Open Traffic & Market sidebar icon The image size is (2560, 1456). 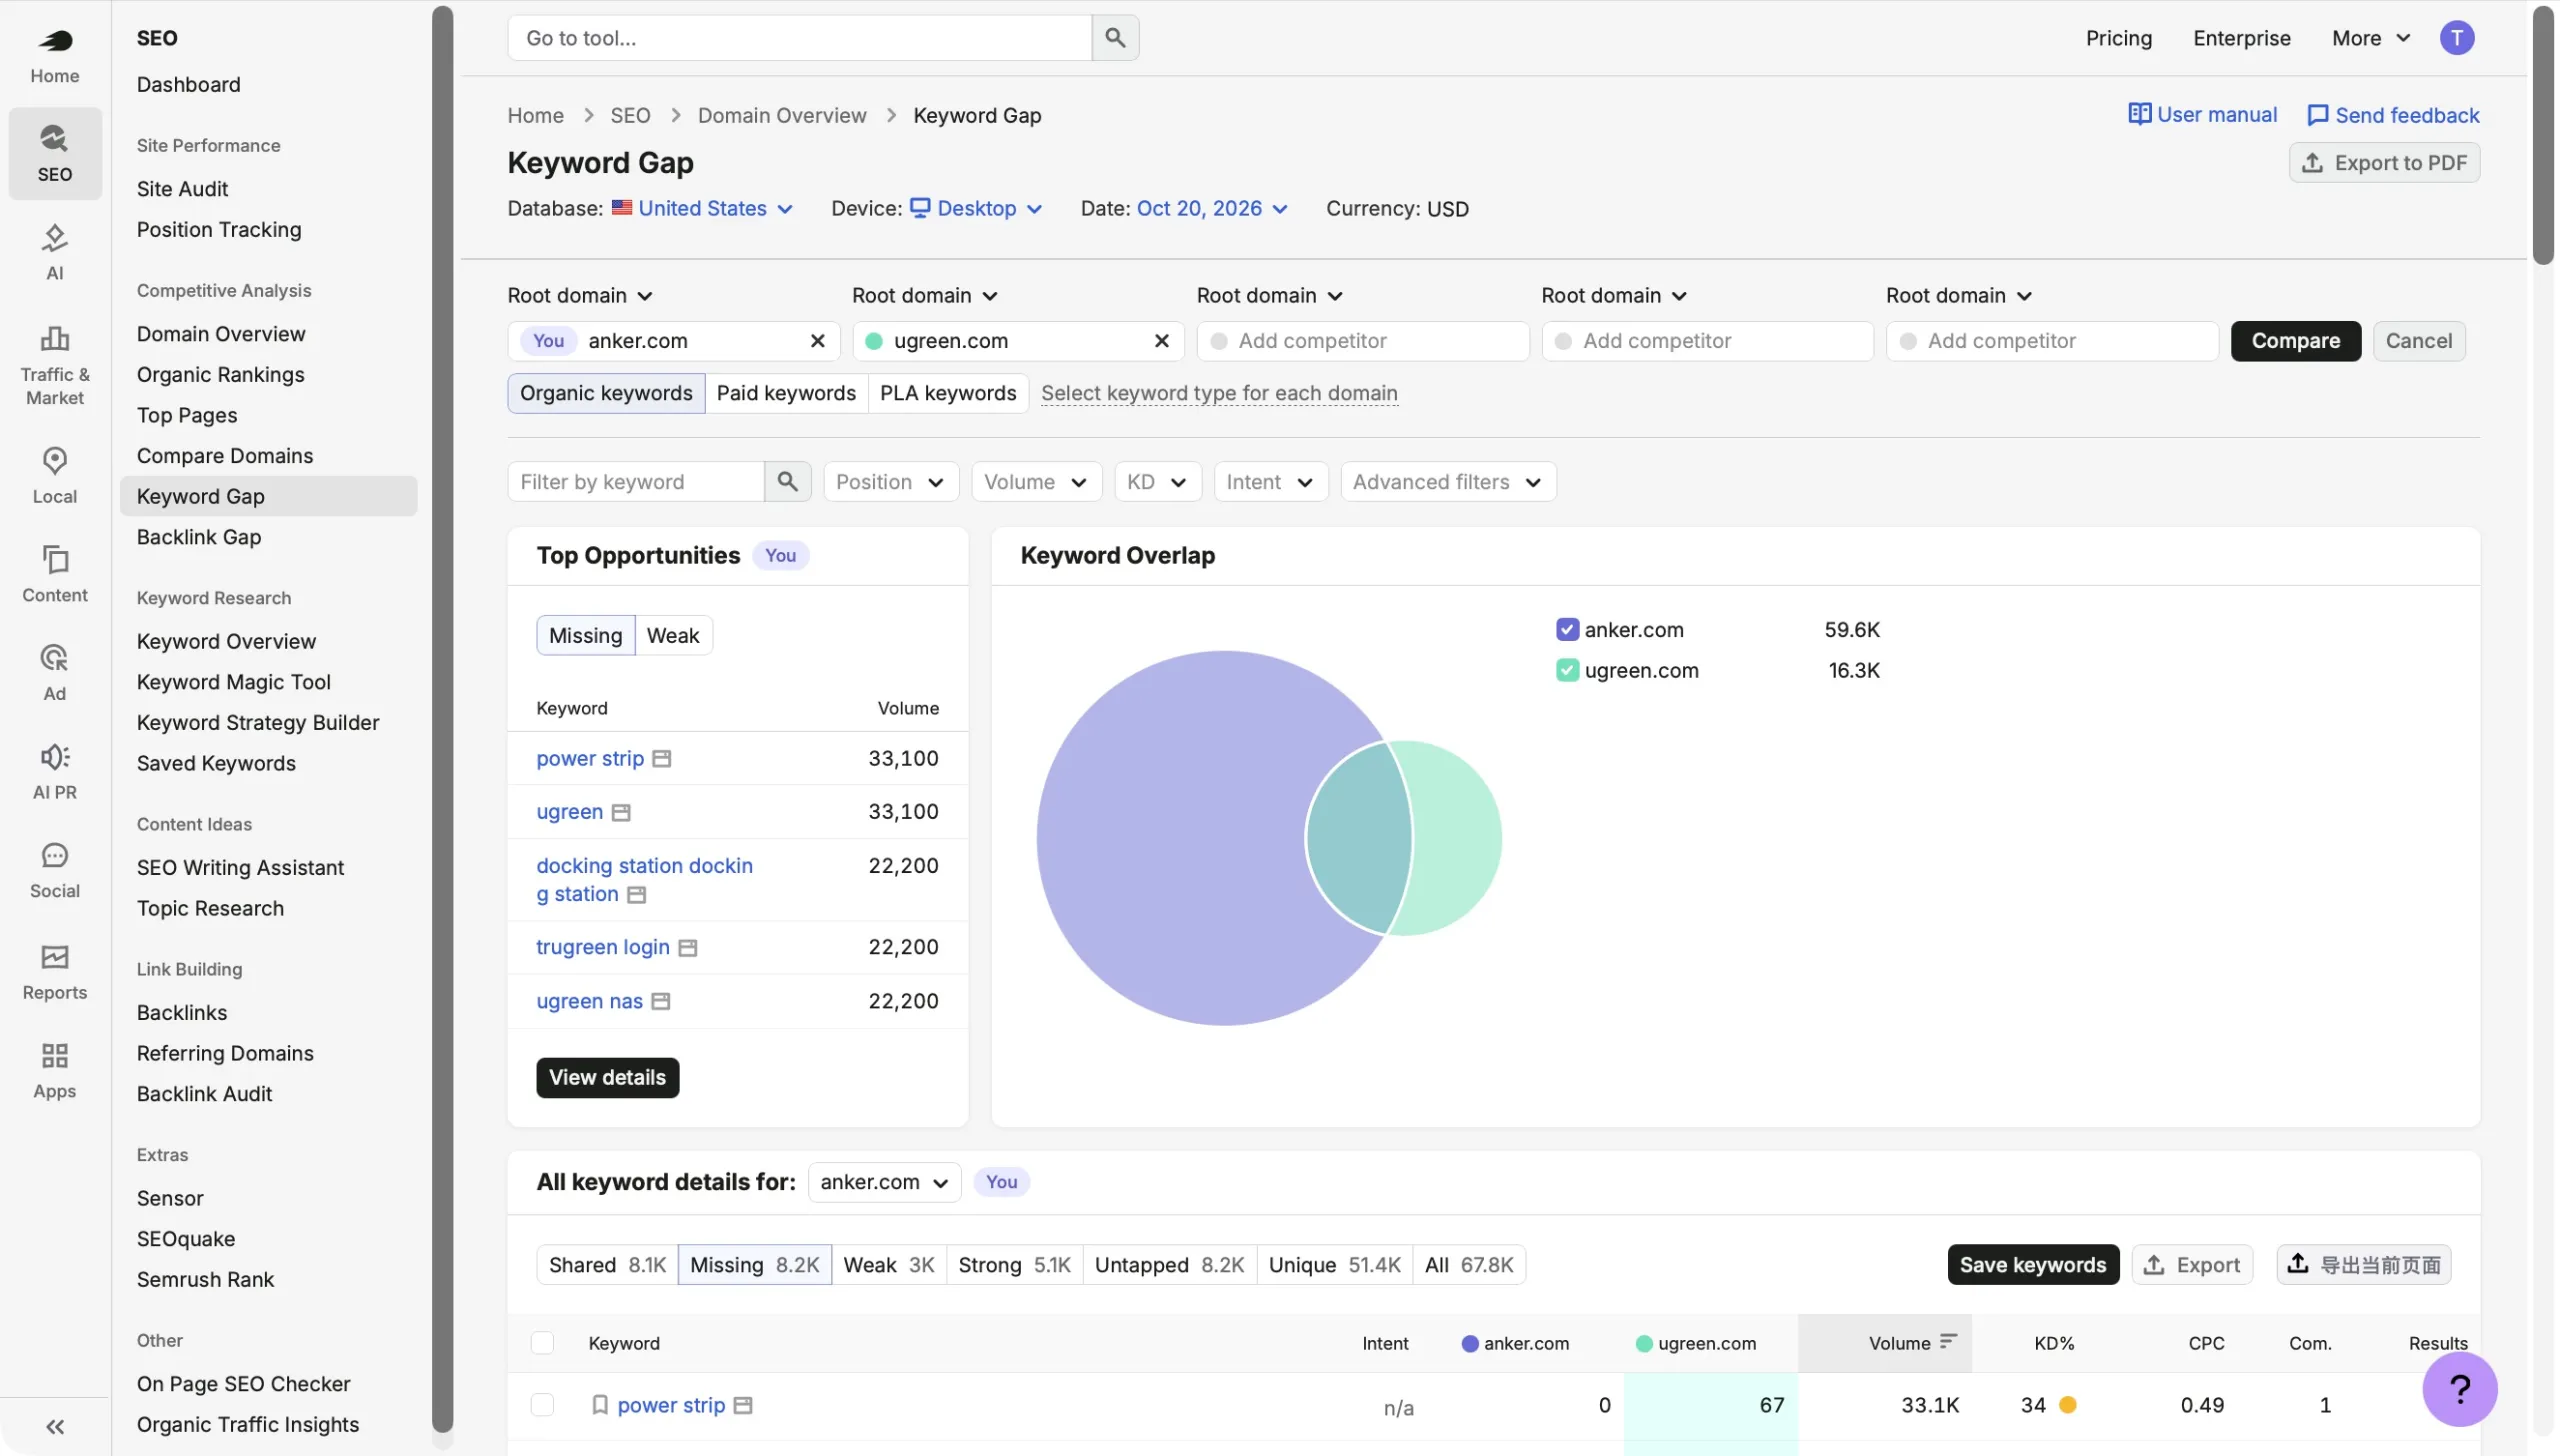point(54,364)
